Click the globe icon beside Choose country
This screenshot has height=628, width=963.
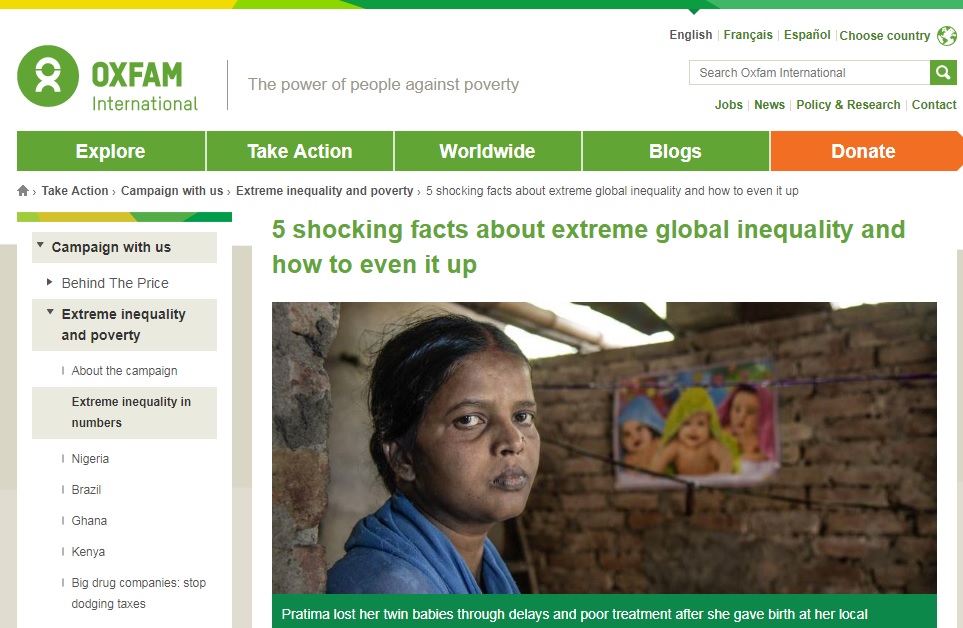tap(946, 36)
